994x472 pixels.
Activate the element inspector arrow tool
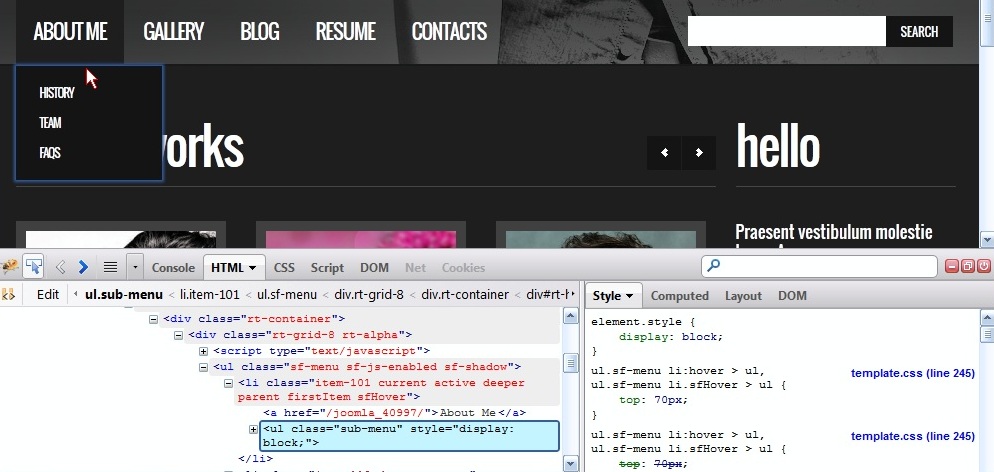tap(34, 266)
